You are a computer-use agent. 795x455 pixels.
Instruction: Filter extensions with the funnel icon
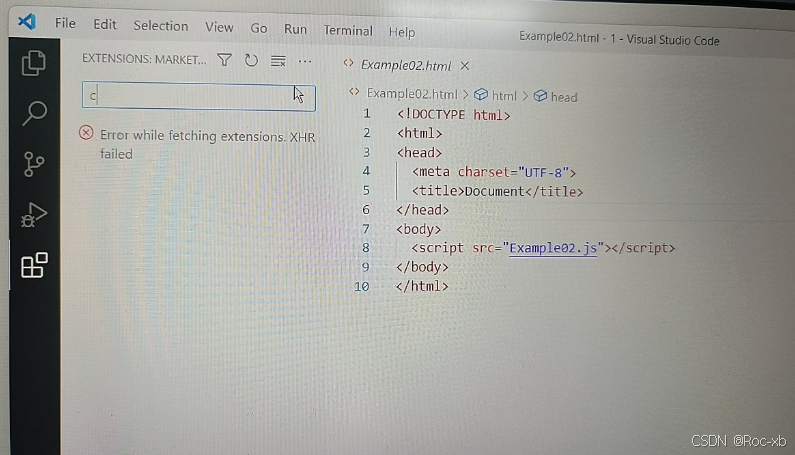tap(225, 60)
